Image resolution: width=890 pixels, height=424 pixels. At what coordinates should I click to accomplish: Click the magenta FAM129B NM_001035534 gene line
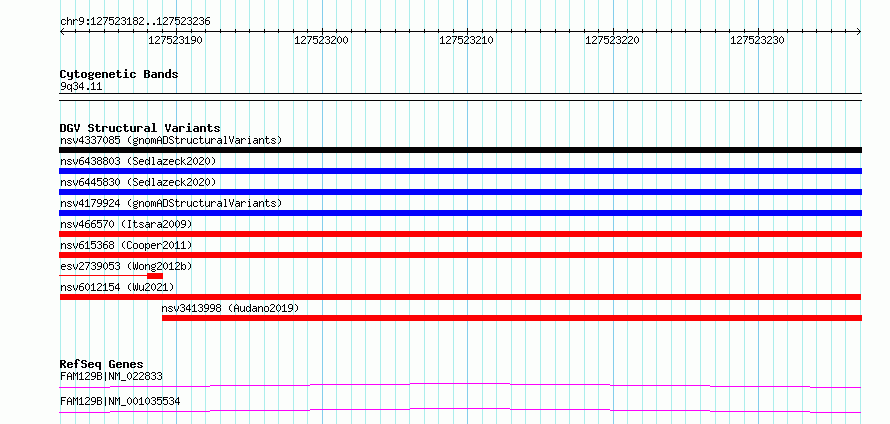(460, 410)
